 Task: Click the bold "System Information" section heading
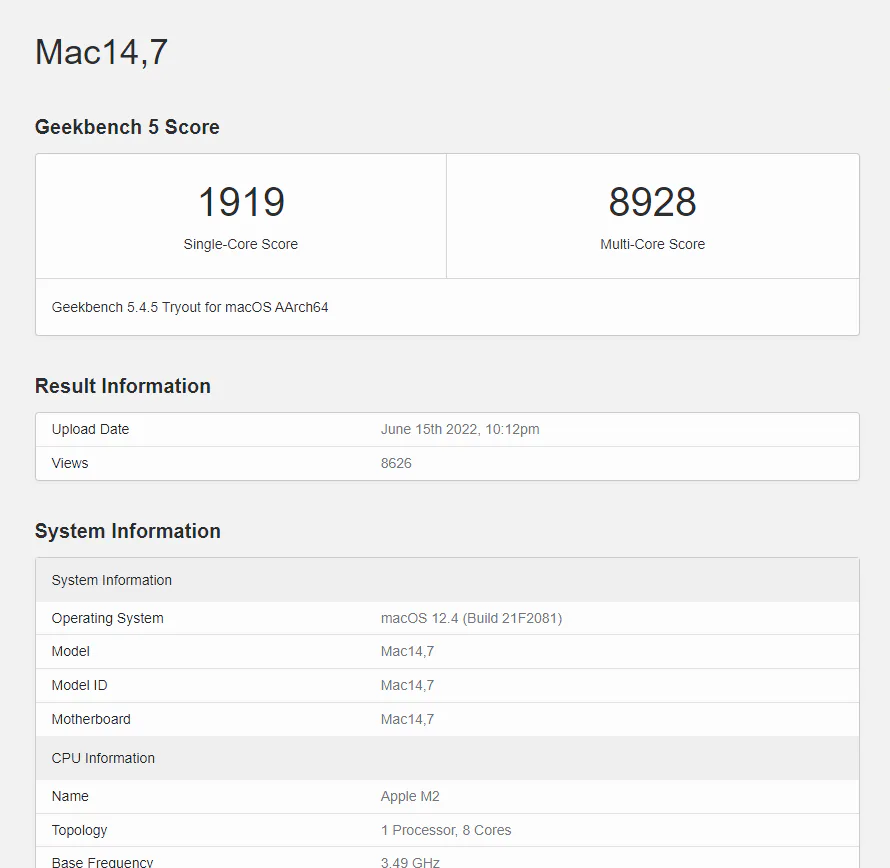pos(128,531)
